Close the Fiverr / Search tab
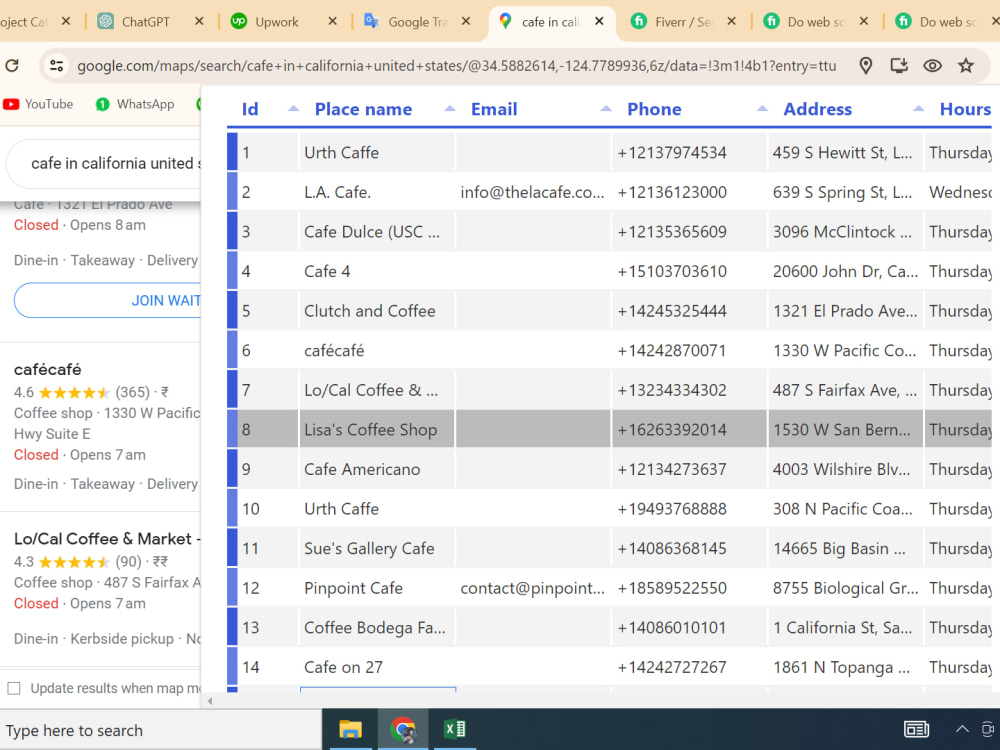The width and height of the screenshot is (1000, 750). point(732,21)
